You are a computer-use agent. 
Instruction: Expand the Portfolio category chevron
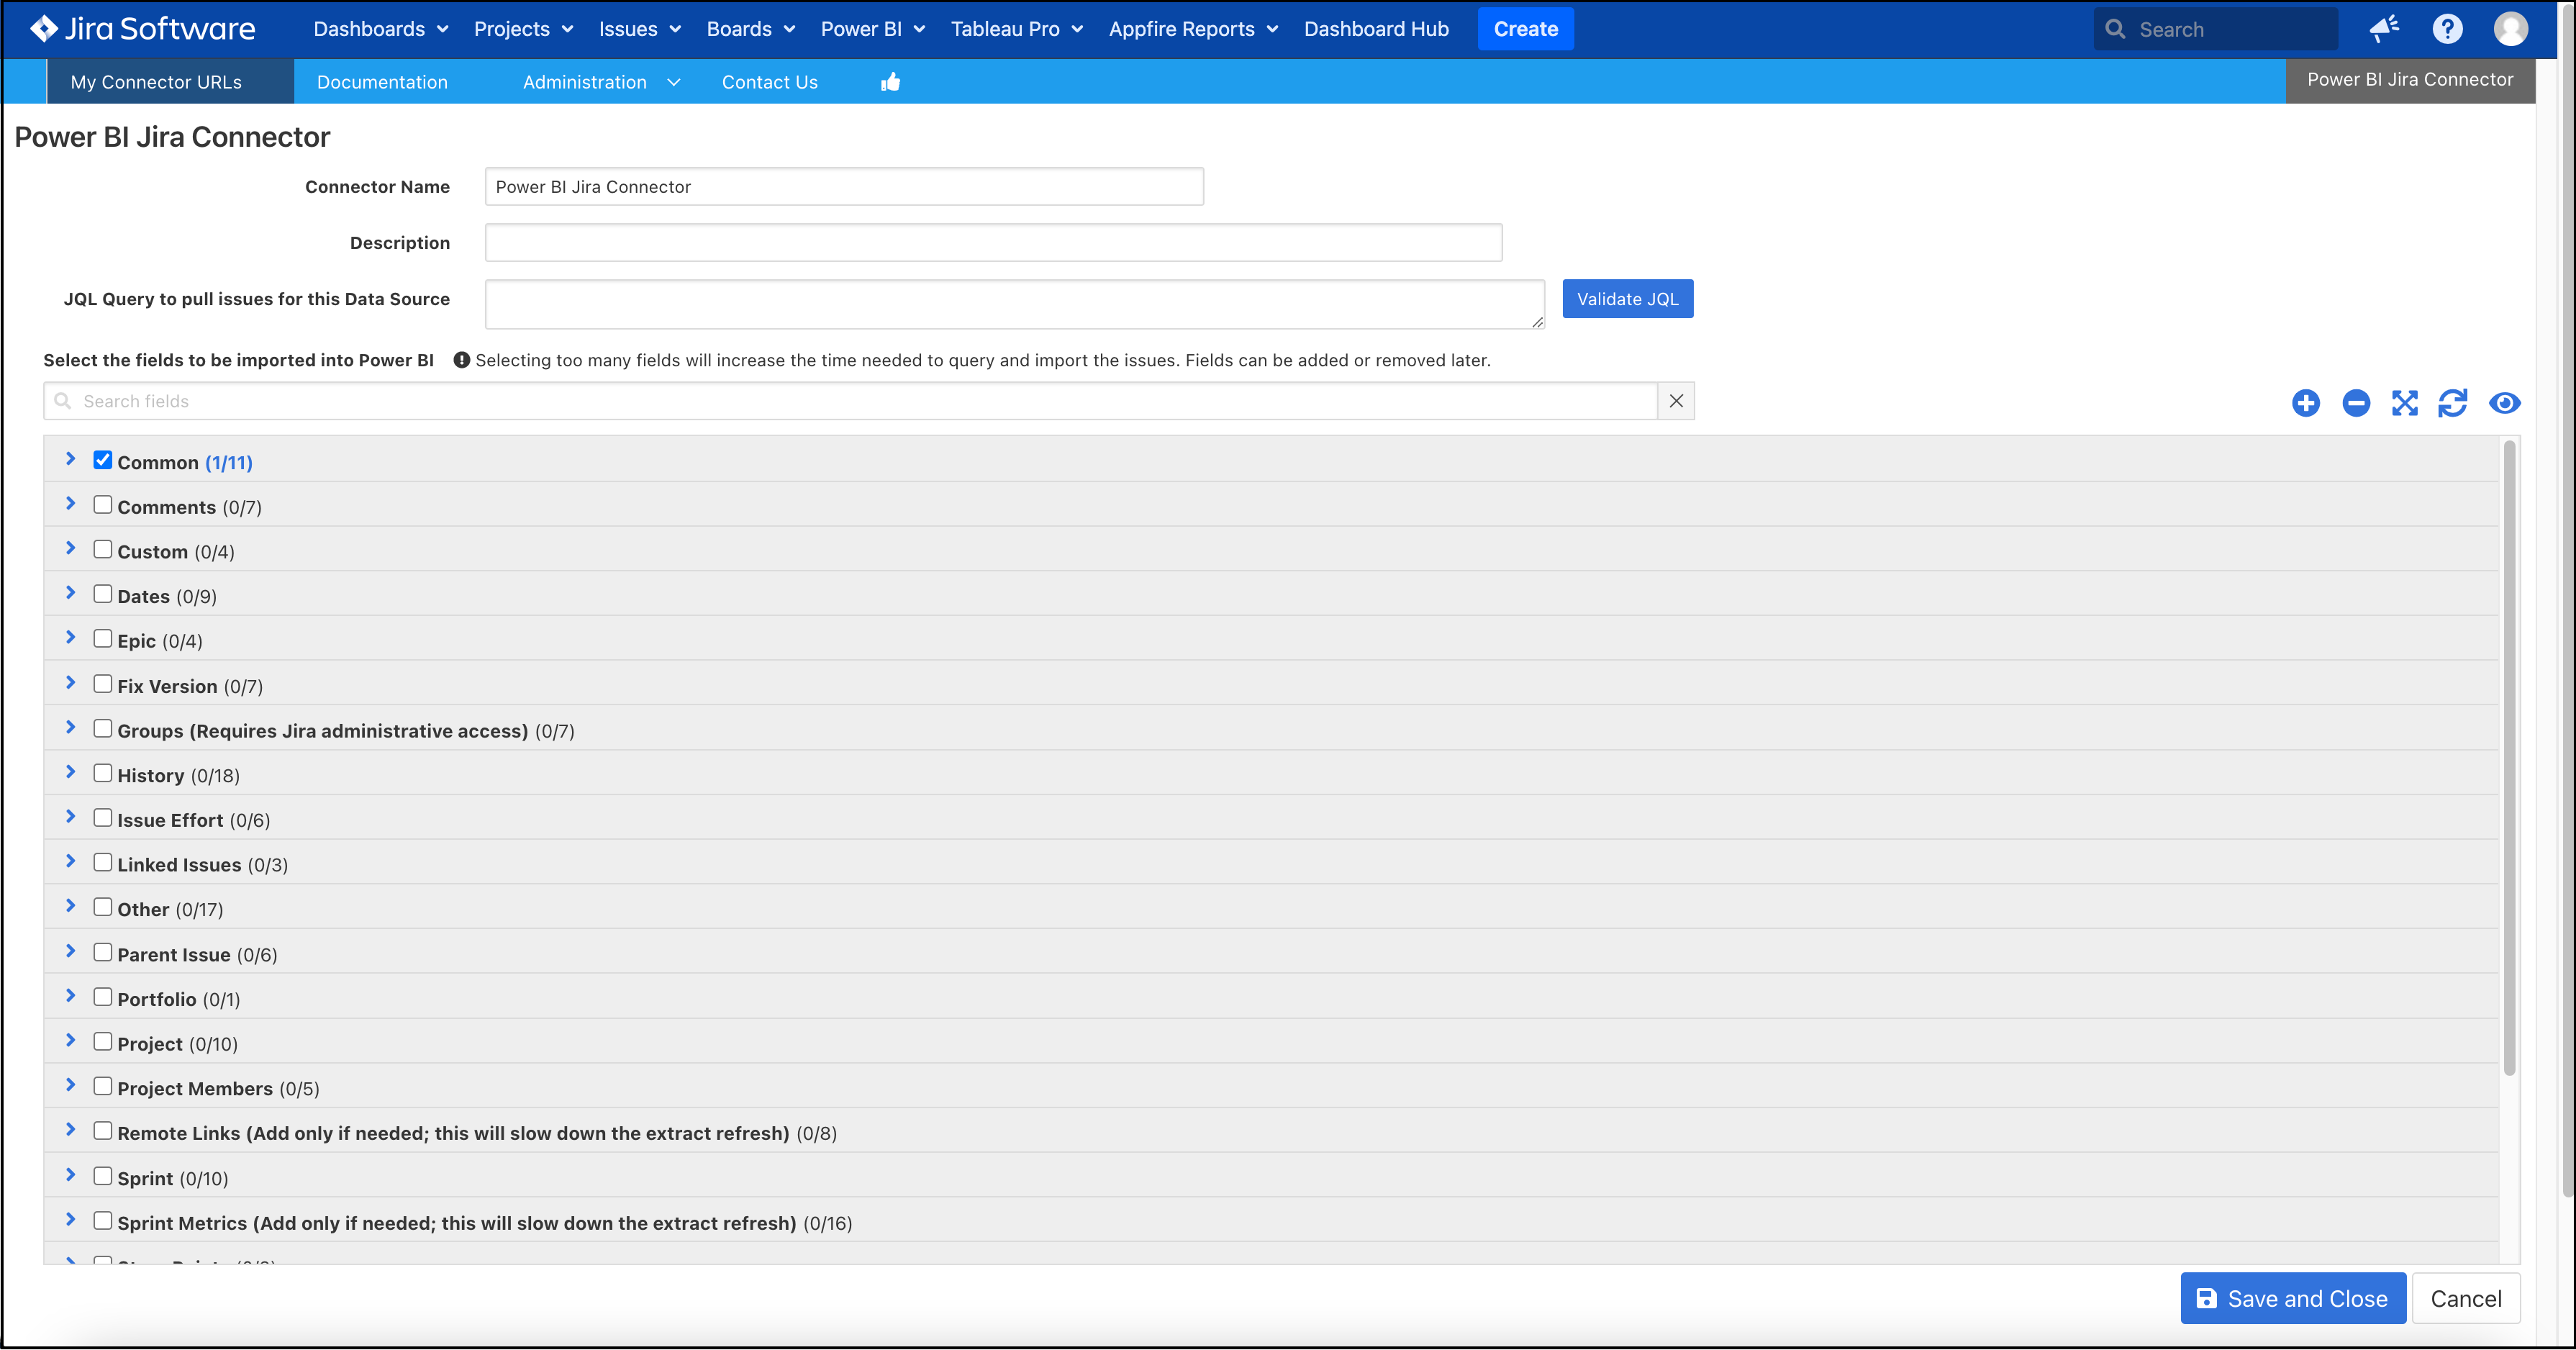70,995
